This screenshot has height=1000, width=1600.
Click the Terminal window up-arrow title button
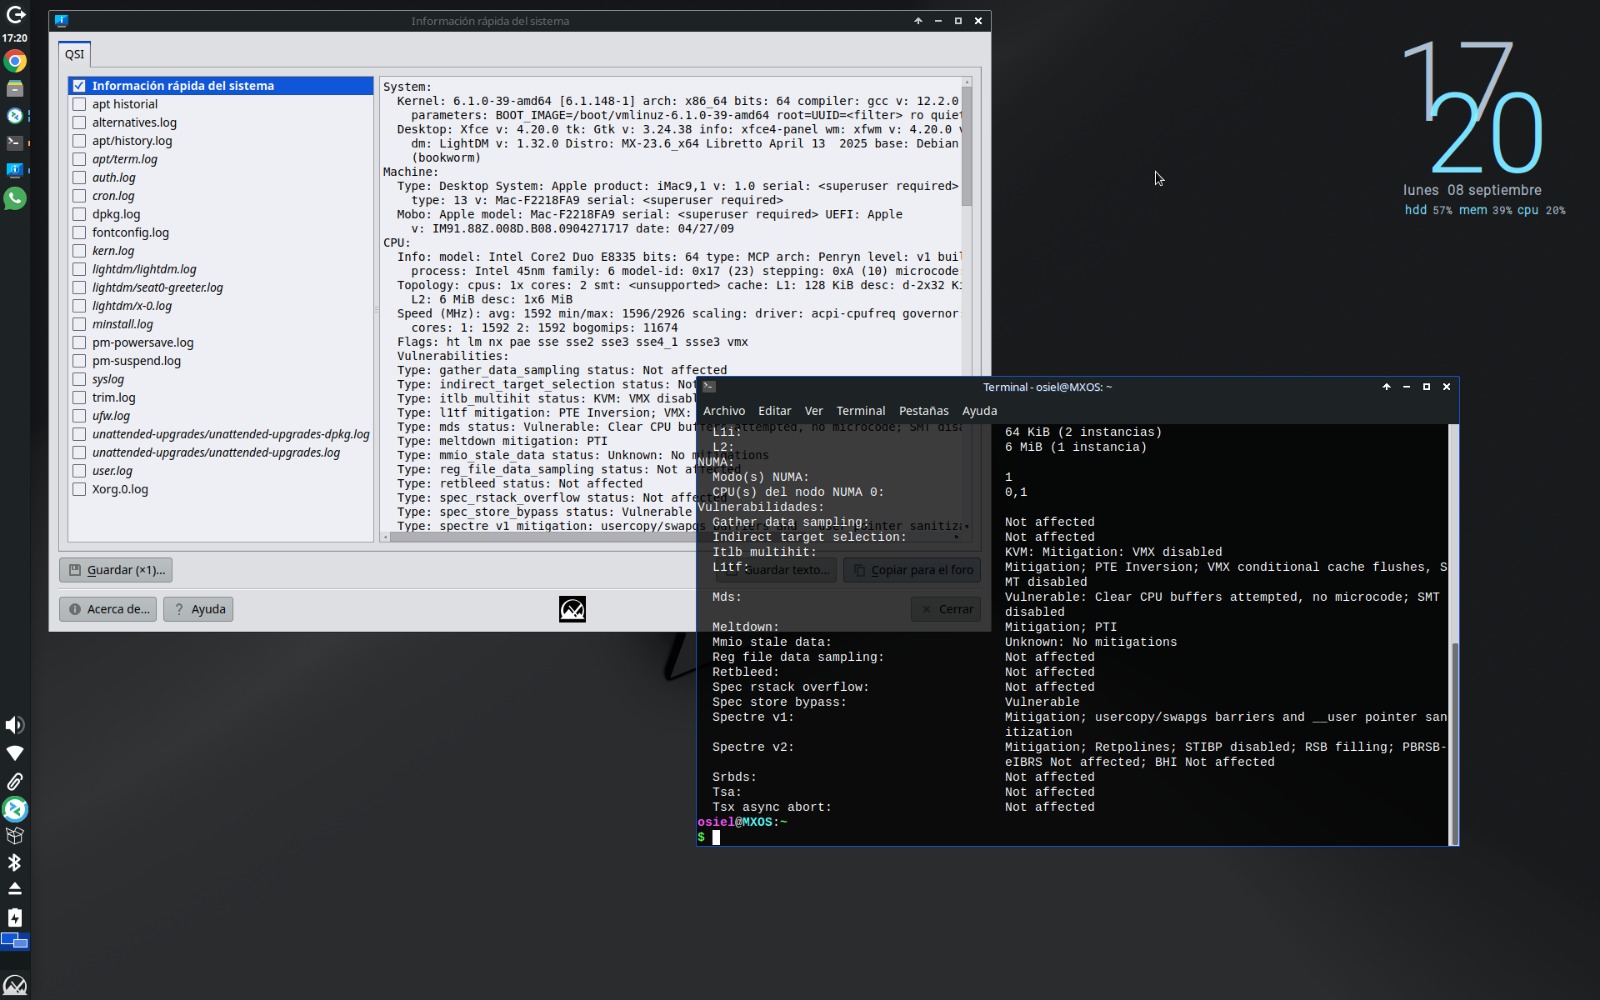click(1386, 387)
